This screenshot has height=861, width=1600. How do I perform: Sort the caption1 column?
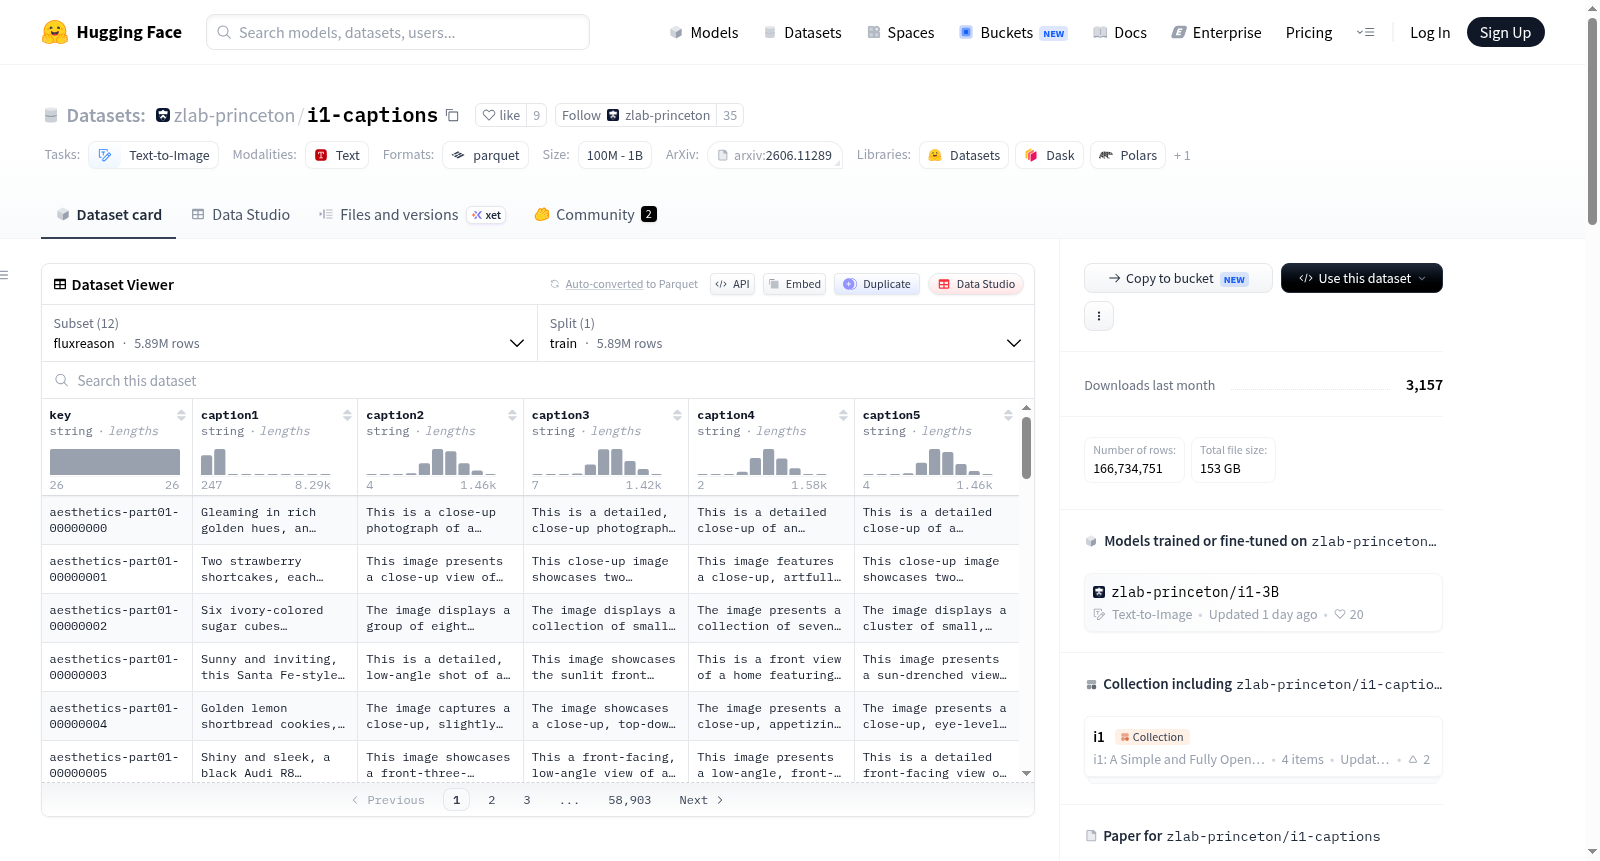[347, 415]
